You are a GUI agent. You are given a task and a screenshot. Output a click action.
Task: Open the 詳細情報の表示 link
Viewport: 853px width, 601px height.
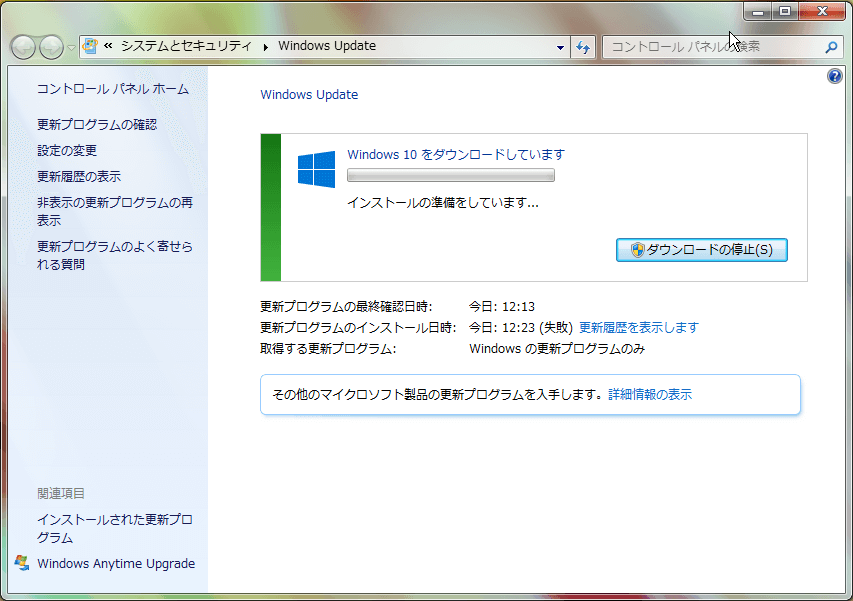[650, 394]
